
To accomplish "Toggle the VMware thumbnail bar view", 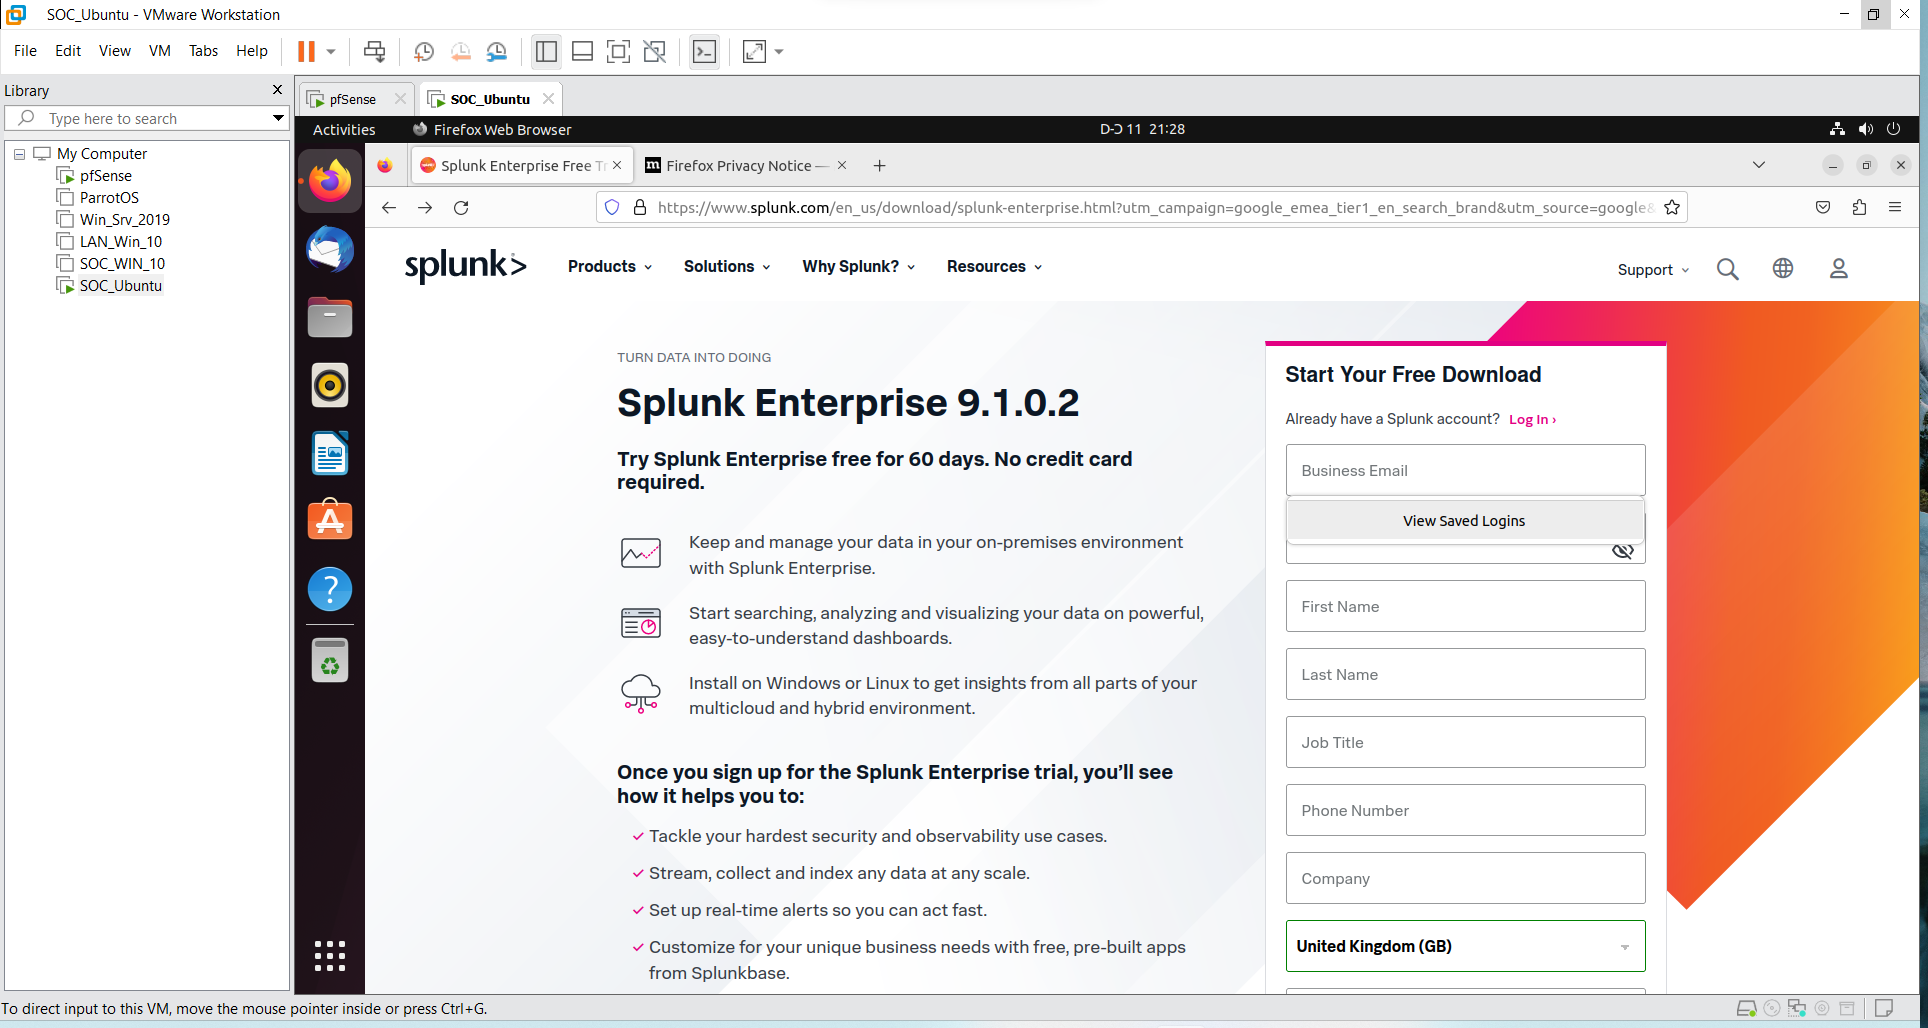I will (582, 51).
